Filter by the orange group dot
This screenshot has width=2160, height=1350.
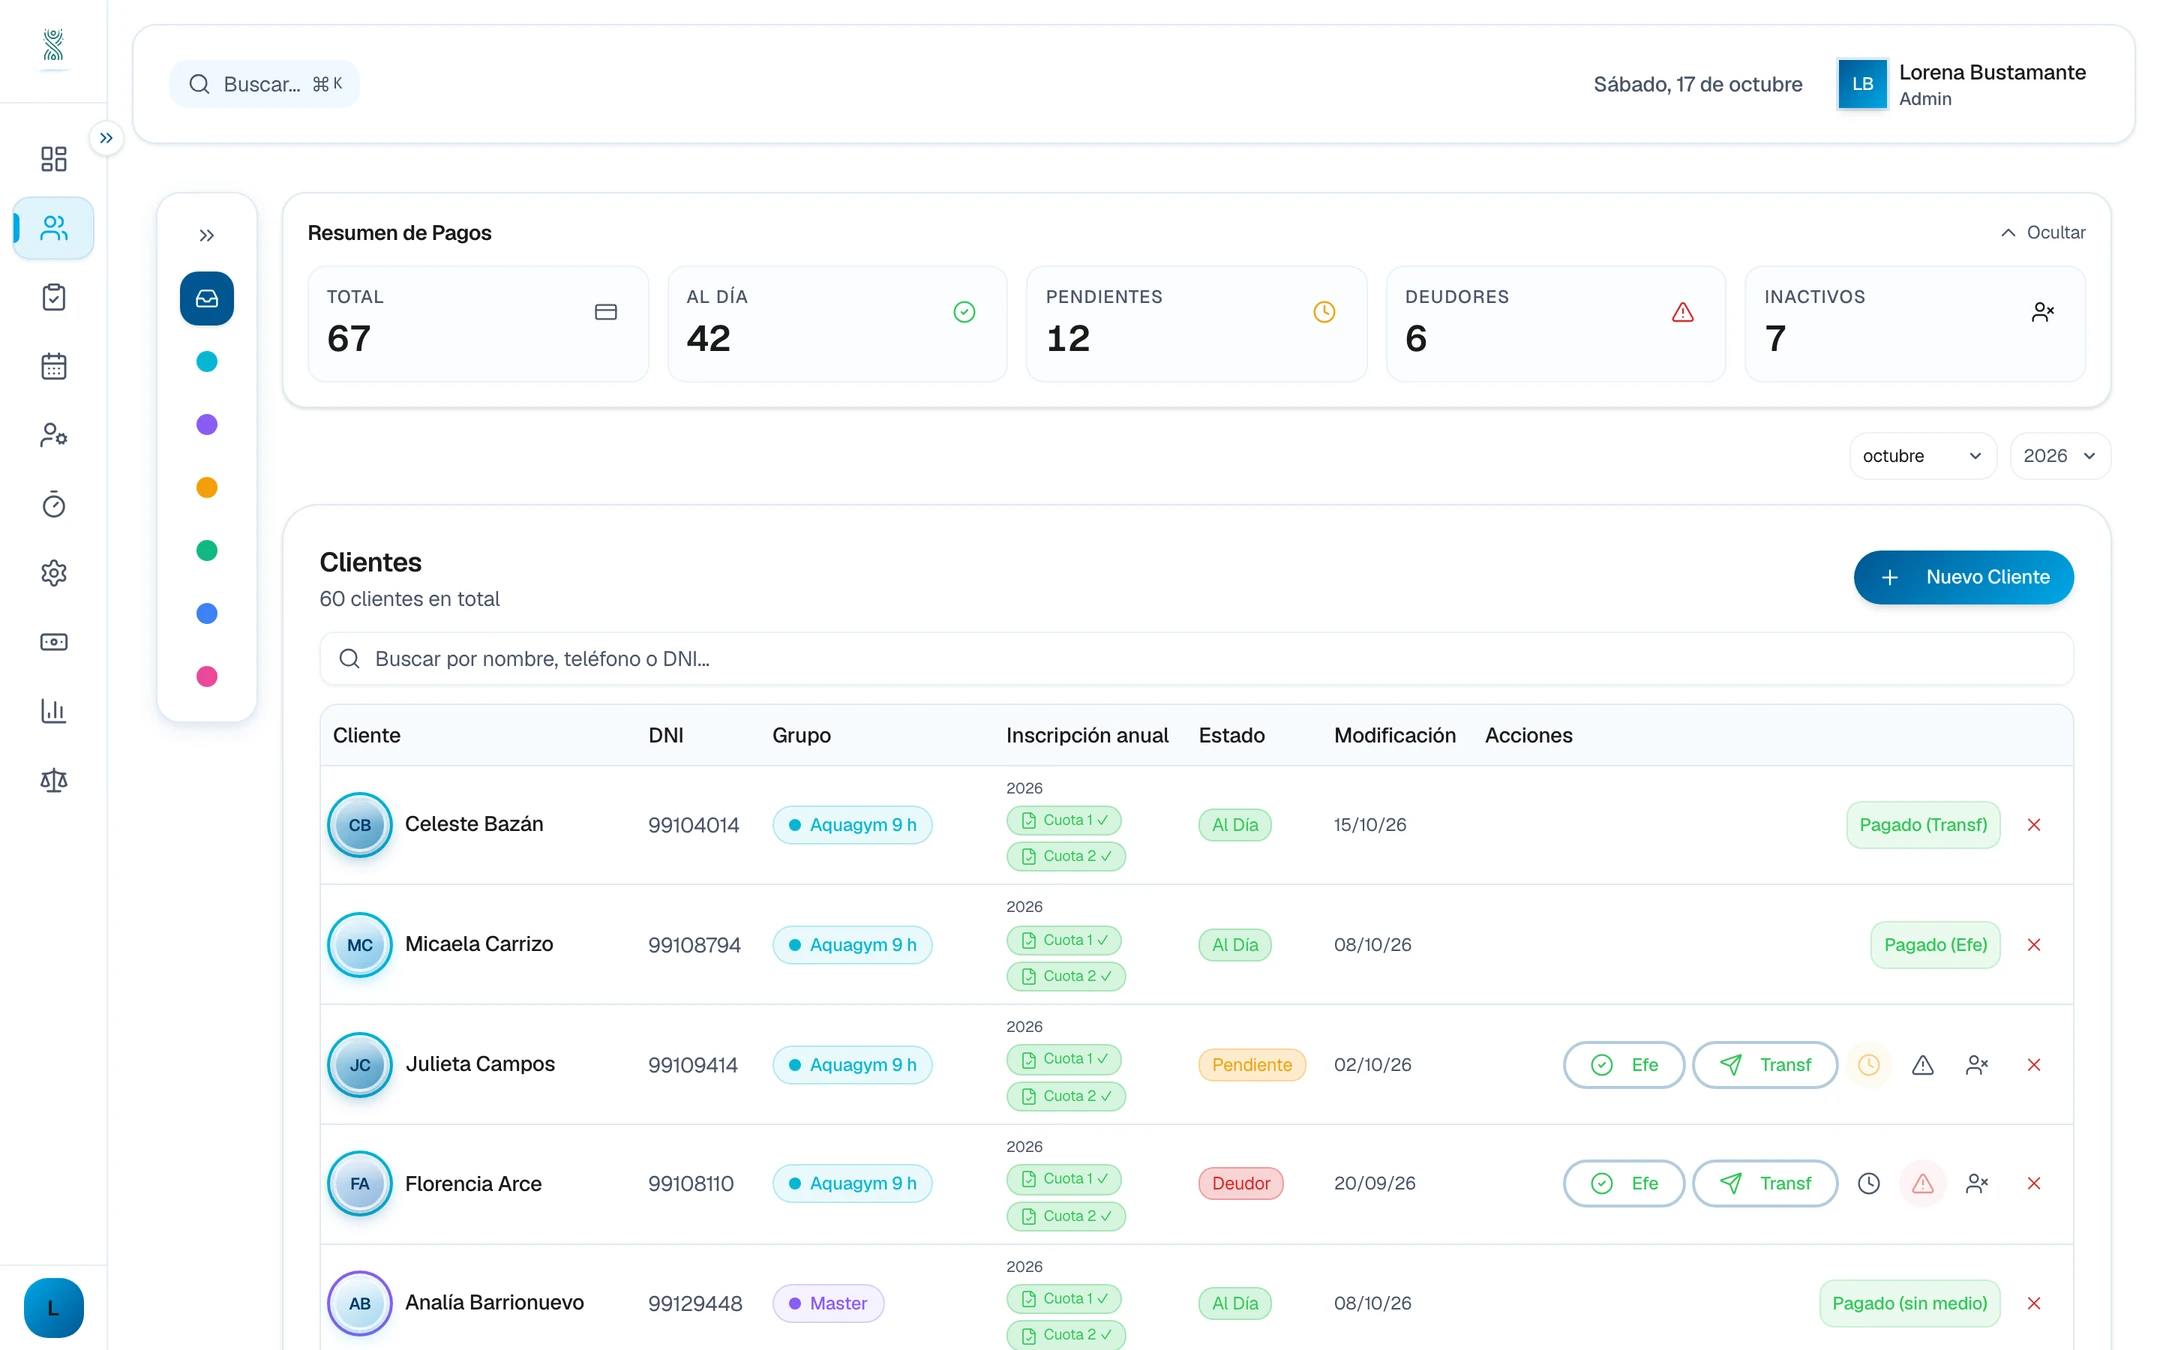[x=207, y=488]
